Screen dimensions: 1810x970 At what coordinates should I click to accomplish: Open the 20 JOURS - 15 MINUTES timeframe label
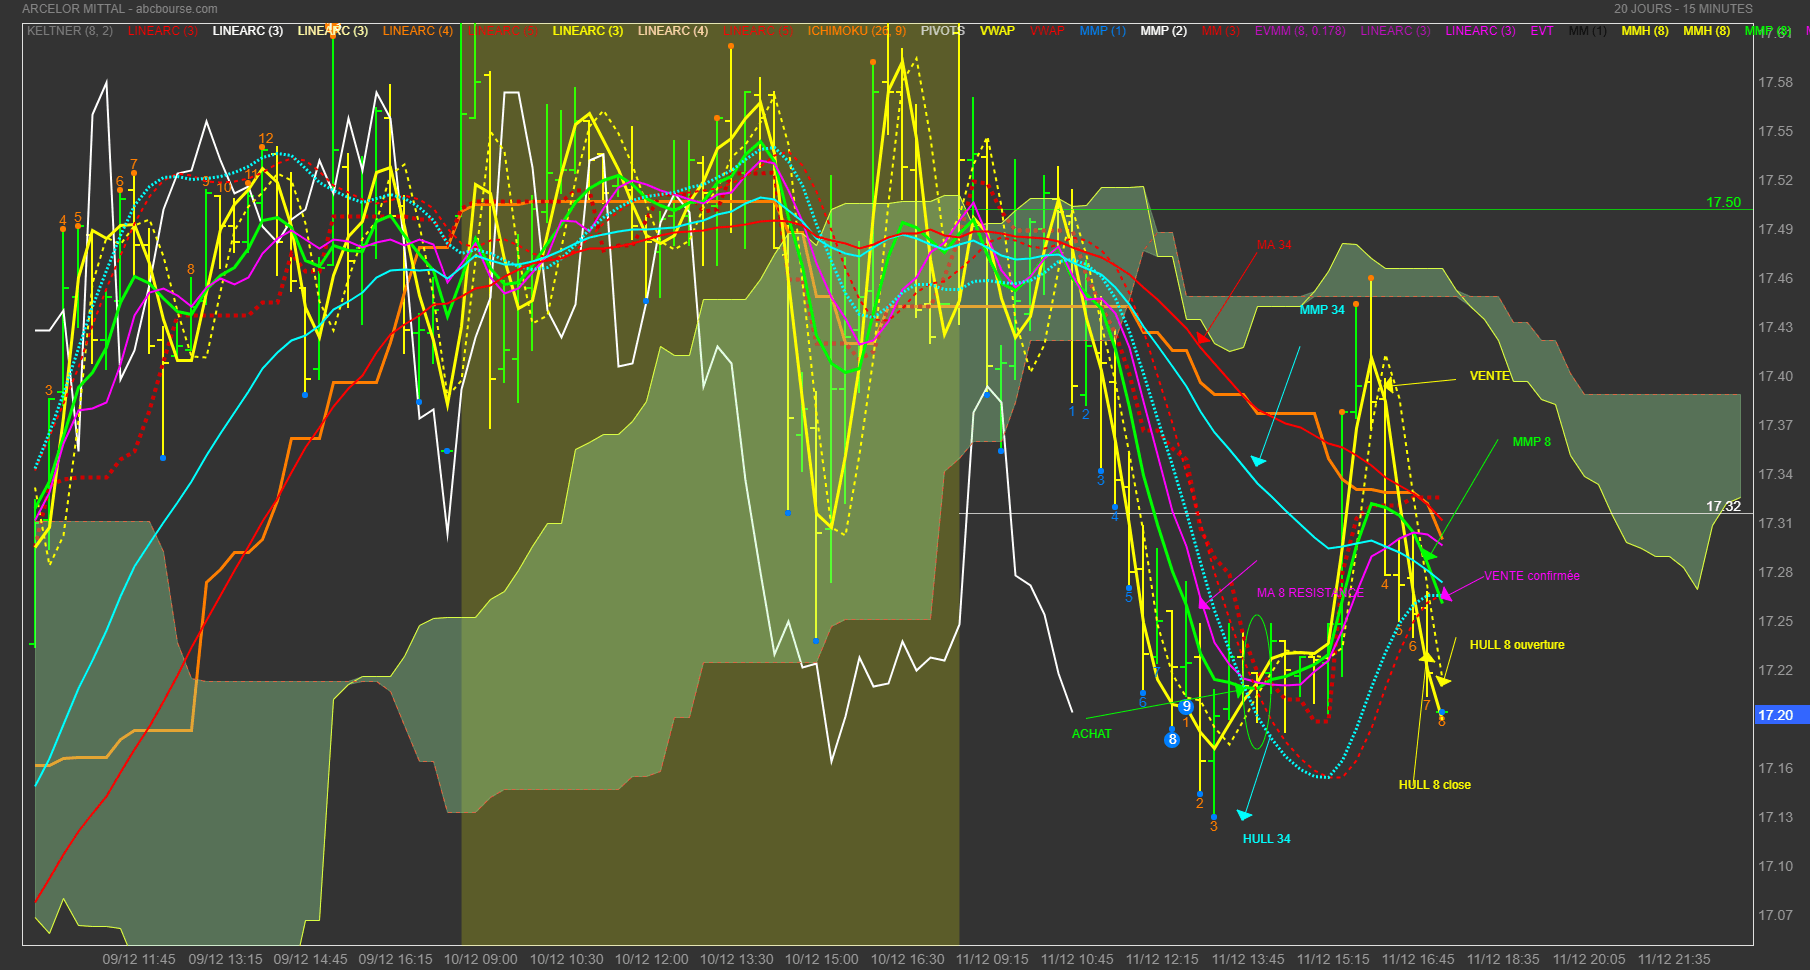click(x=1683, y=9)
